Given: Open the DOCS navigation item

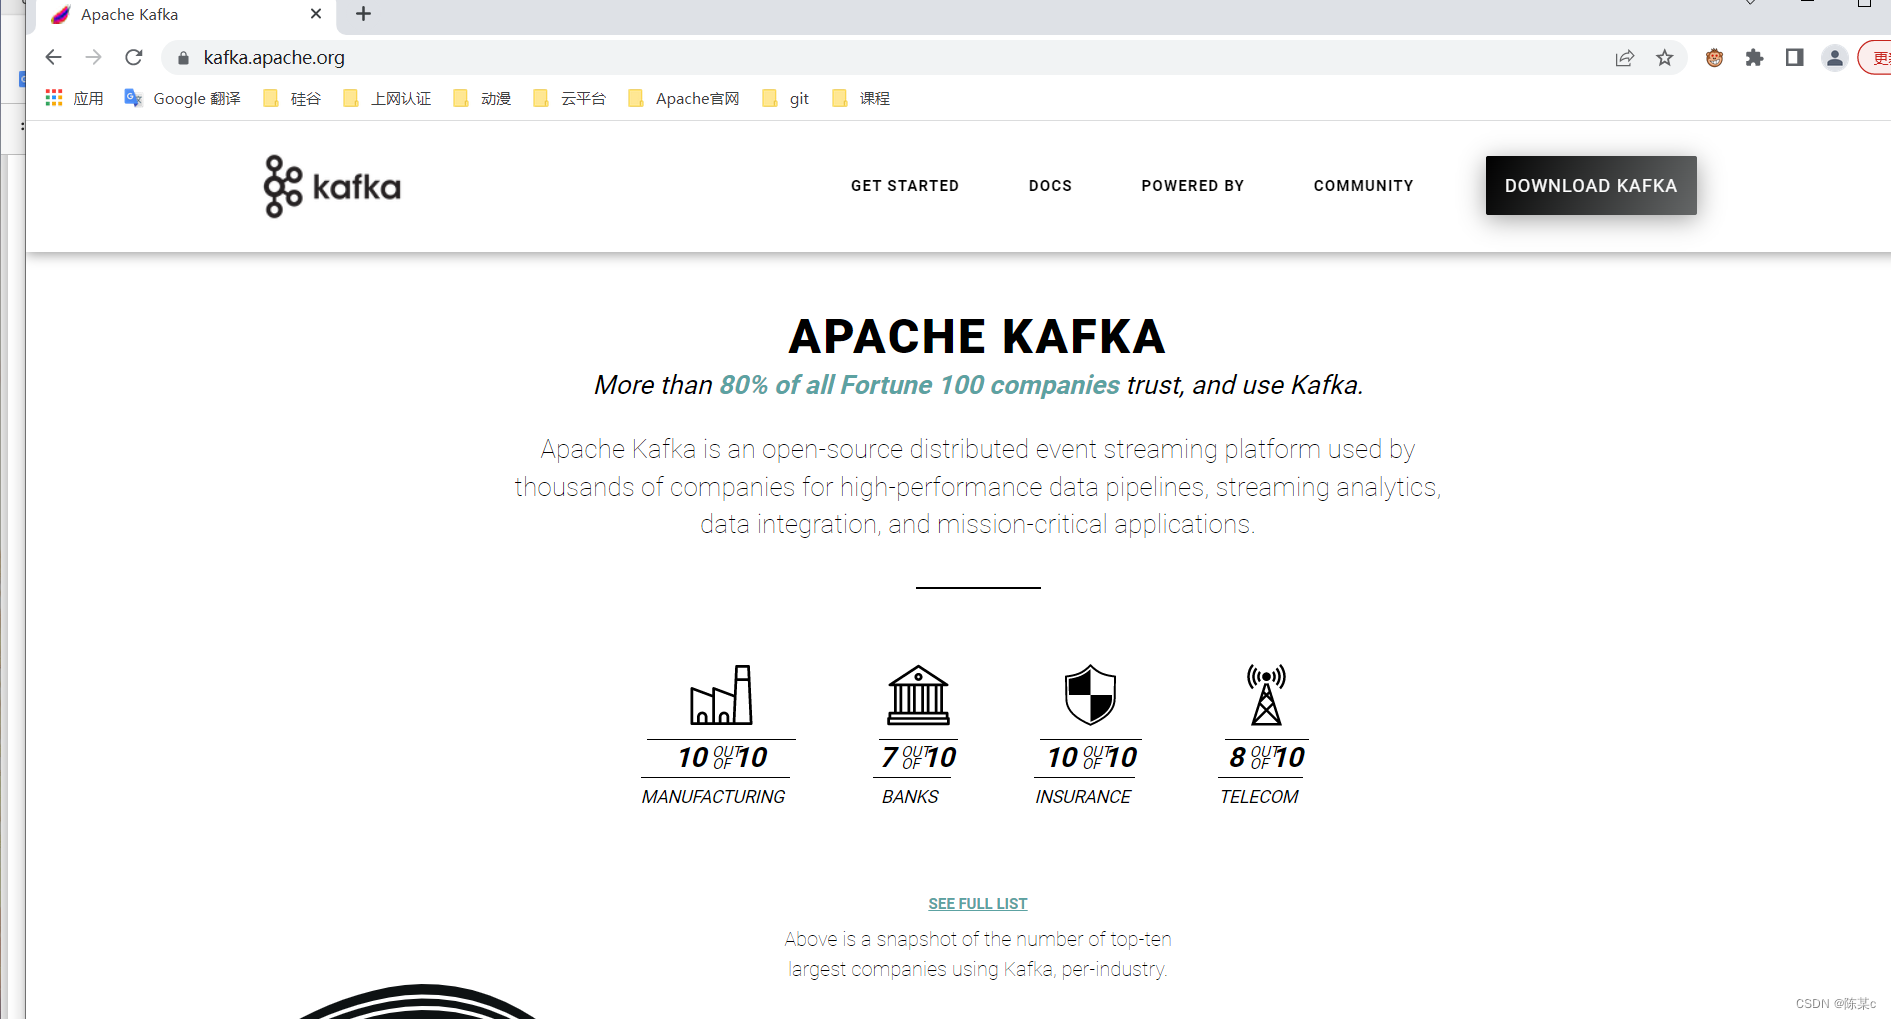Looking at the screenshot, I should pyautogui.click(x=1050, y=186).
